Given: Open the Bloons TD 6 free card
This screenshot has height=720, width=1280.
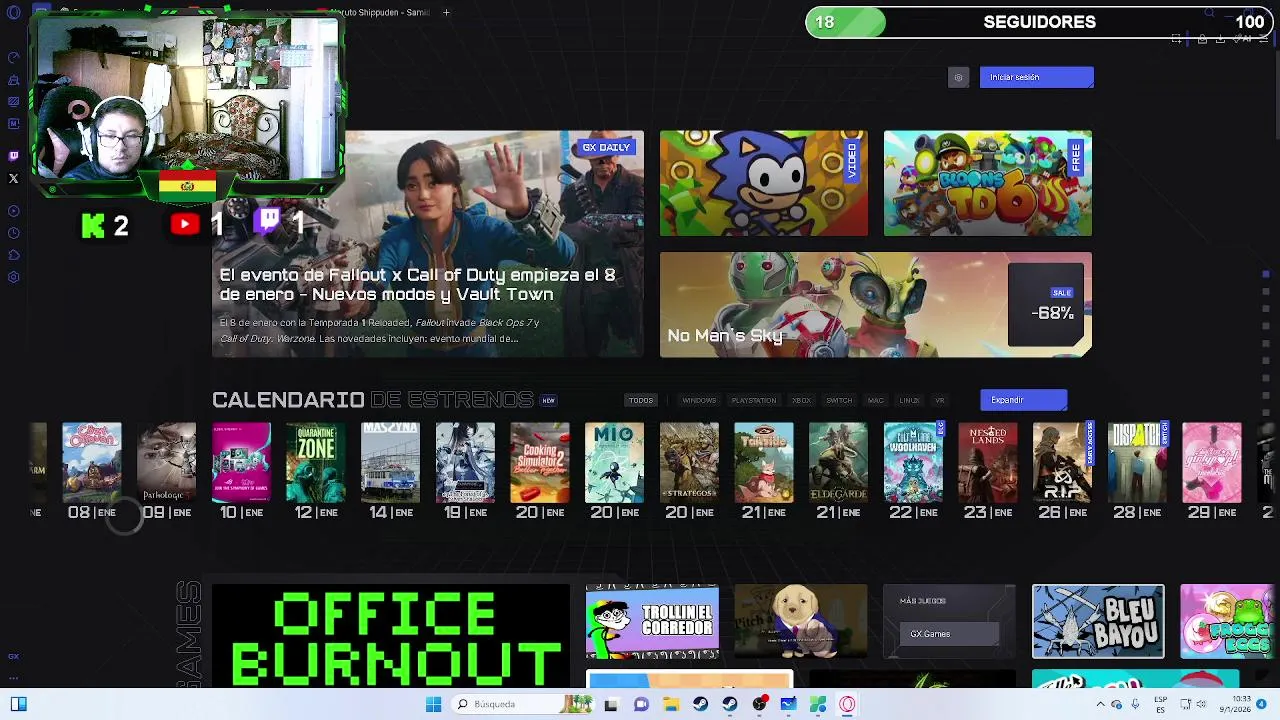Looking at the screenshot, I should (x=988, y=183).
